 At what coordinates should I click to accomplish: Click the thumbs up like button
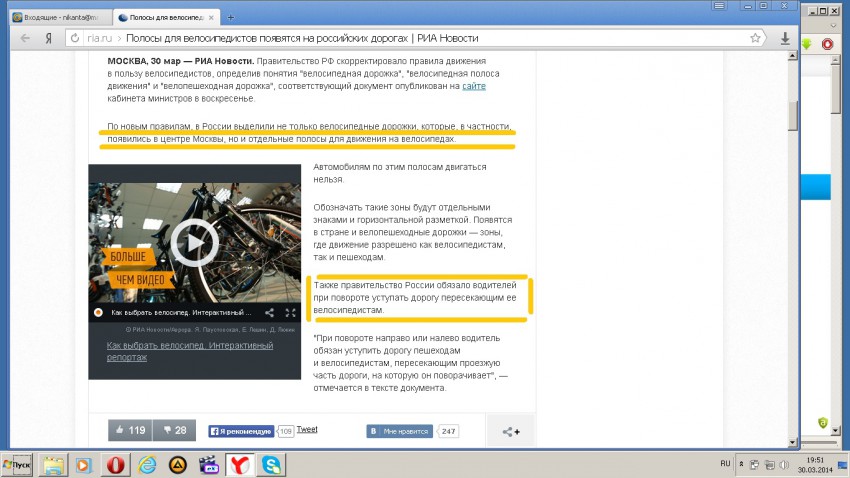129,431
